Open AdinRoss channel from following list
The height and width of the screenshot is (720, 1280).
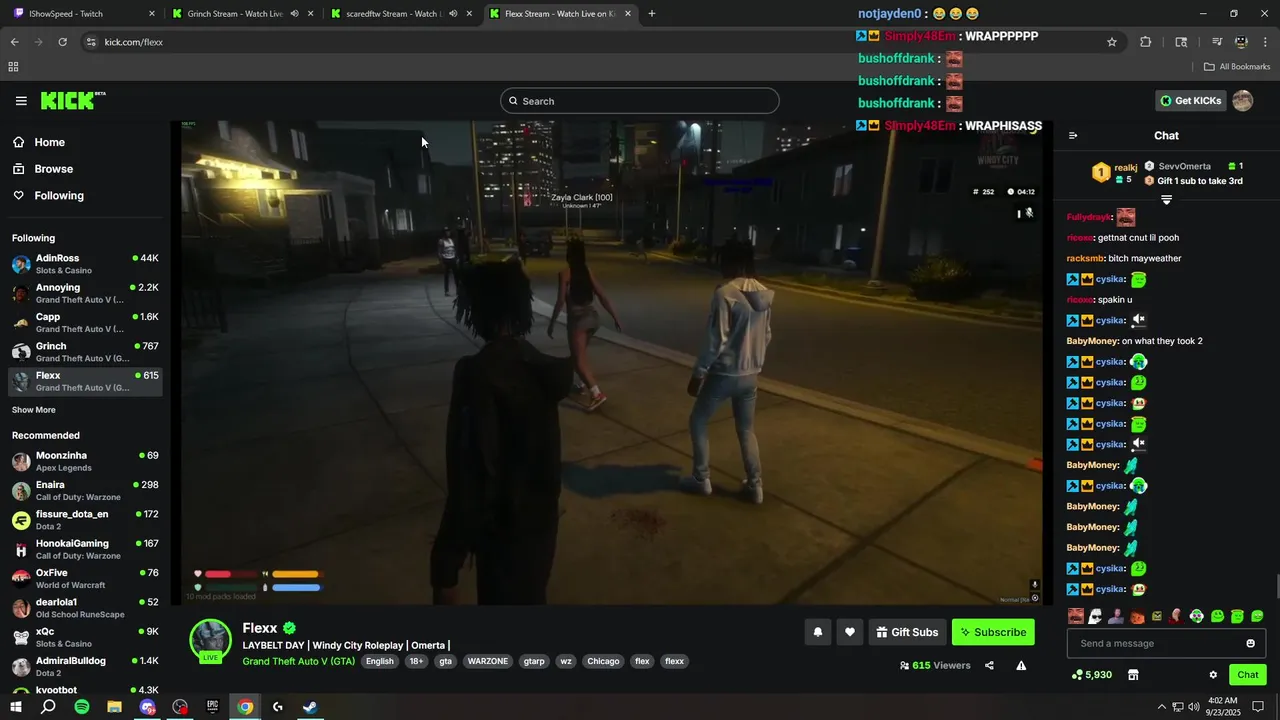coord(85,264)
